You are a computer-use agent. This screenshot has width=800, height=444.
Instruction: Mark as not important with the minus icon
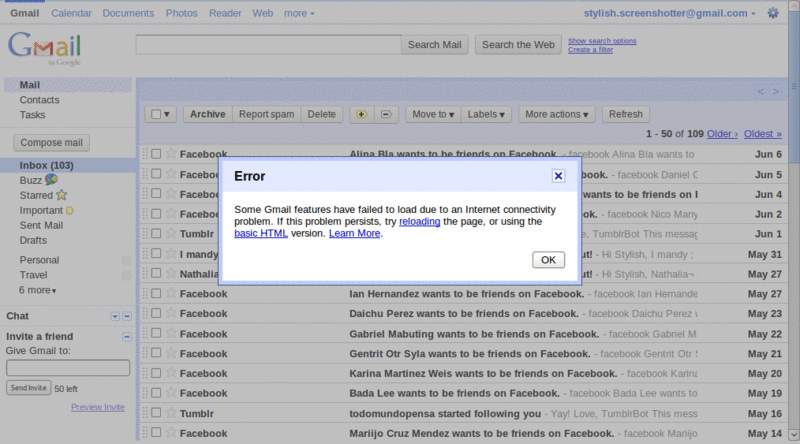click(386, 114)
